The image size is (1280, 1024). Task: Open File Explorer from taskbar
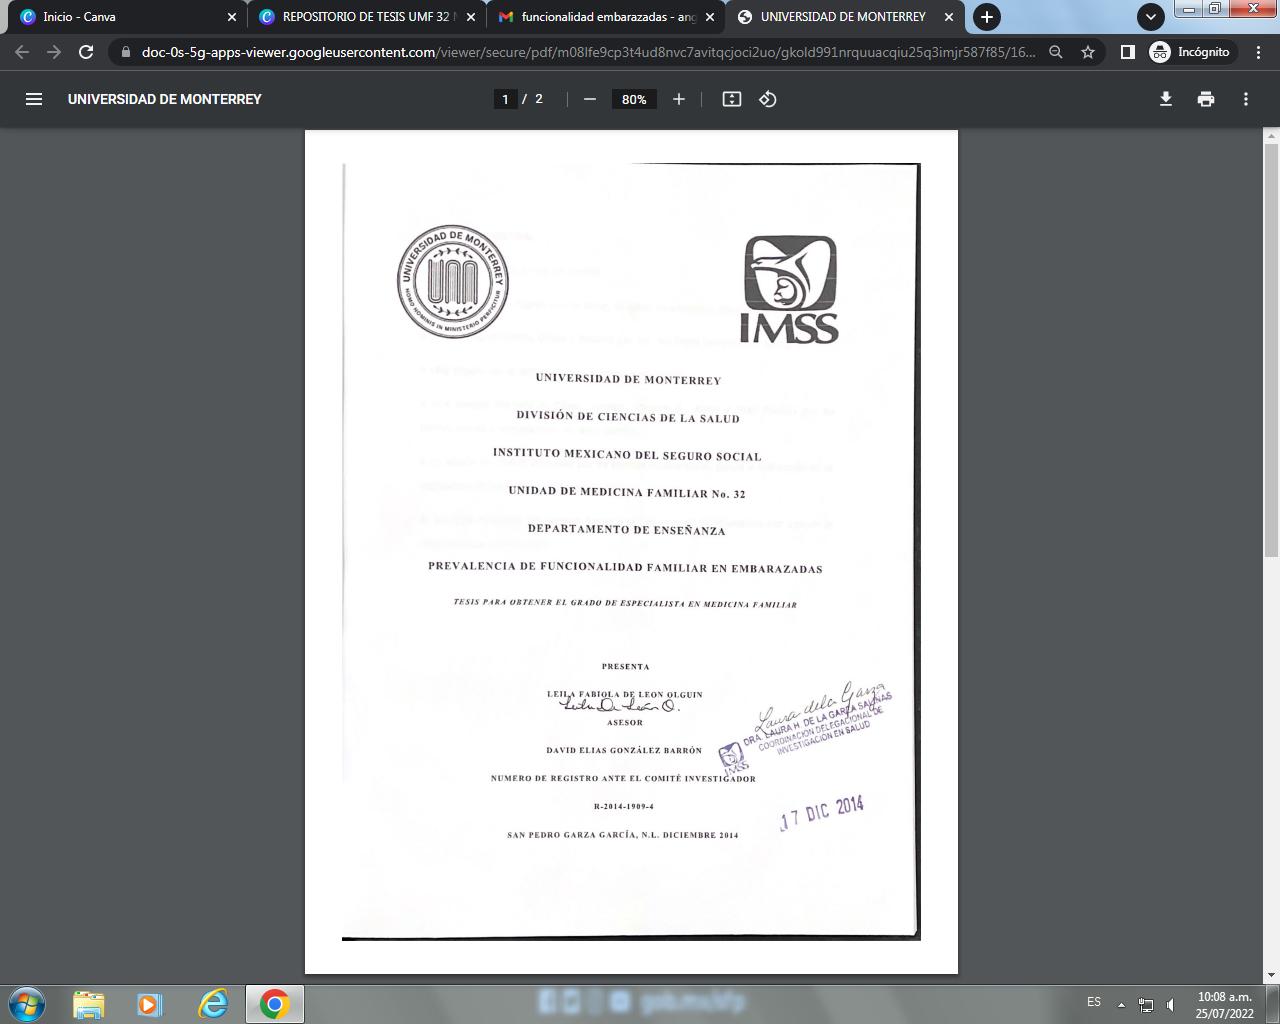pyautogui.click(x=88, y=1004)
